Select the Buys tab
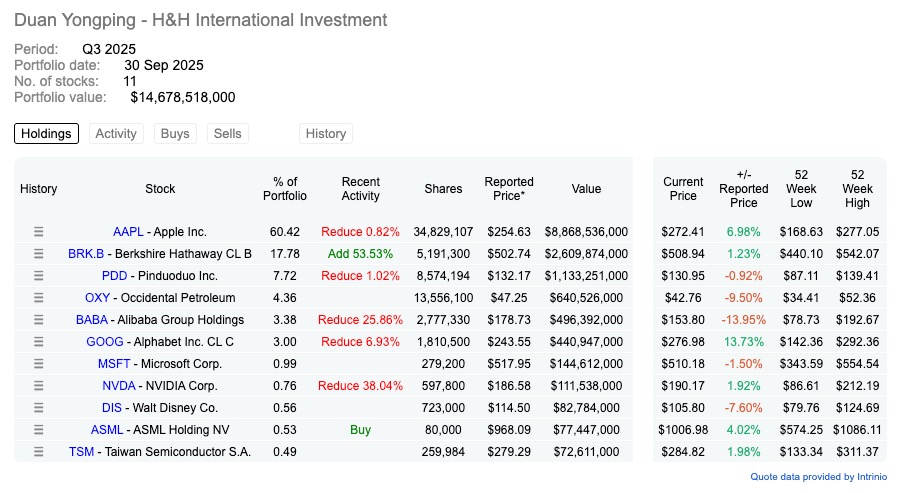Viewport: 897px width, 493px height. [175, 134]
